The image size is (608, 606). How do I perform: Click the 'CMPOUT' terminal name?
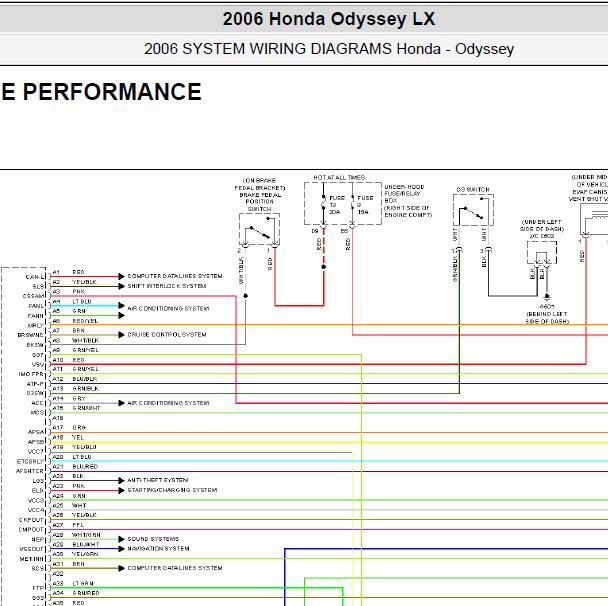pyautogui.click(x=32, y=530)
